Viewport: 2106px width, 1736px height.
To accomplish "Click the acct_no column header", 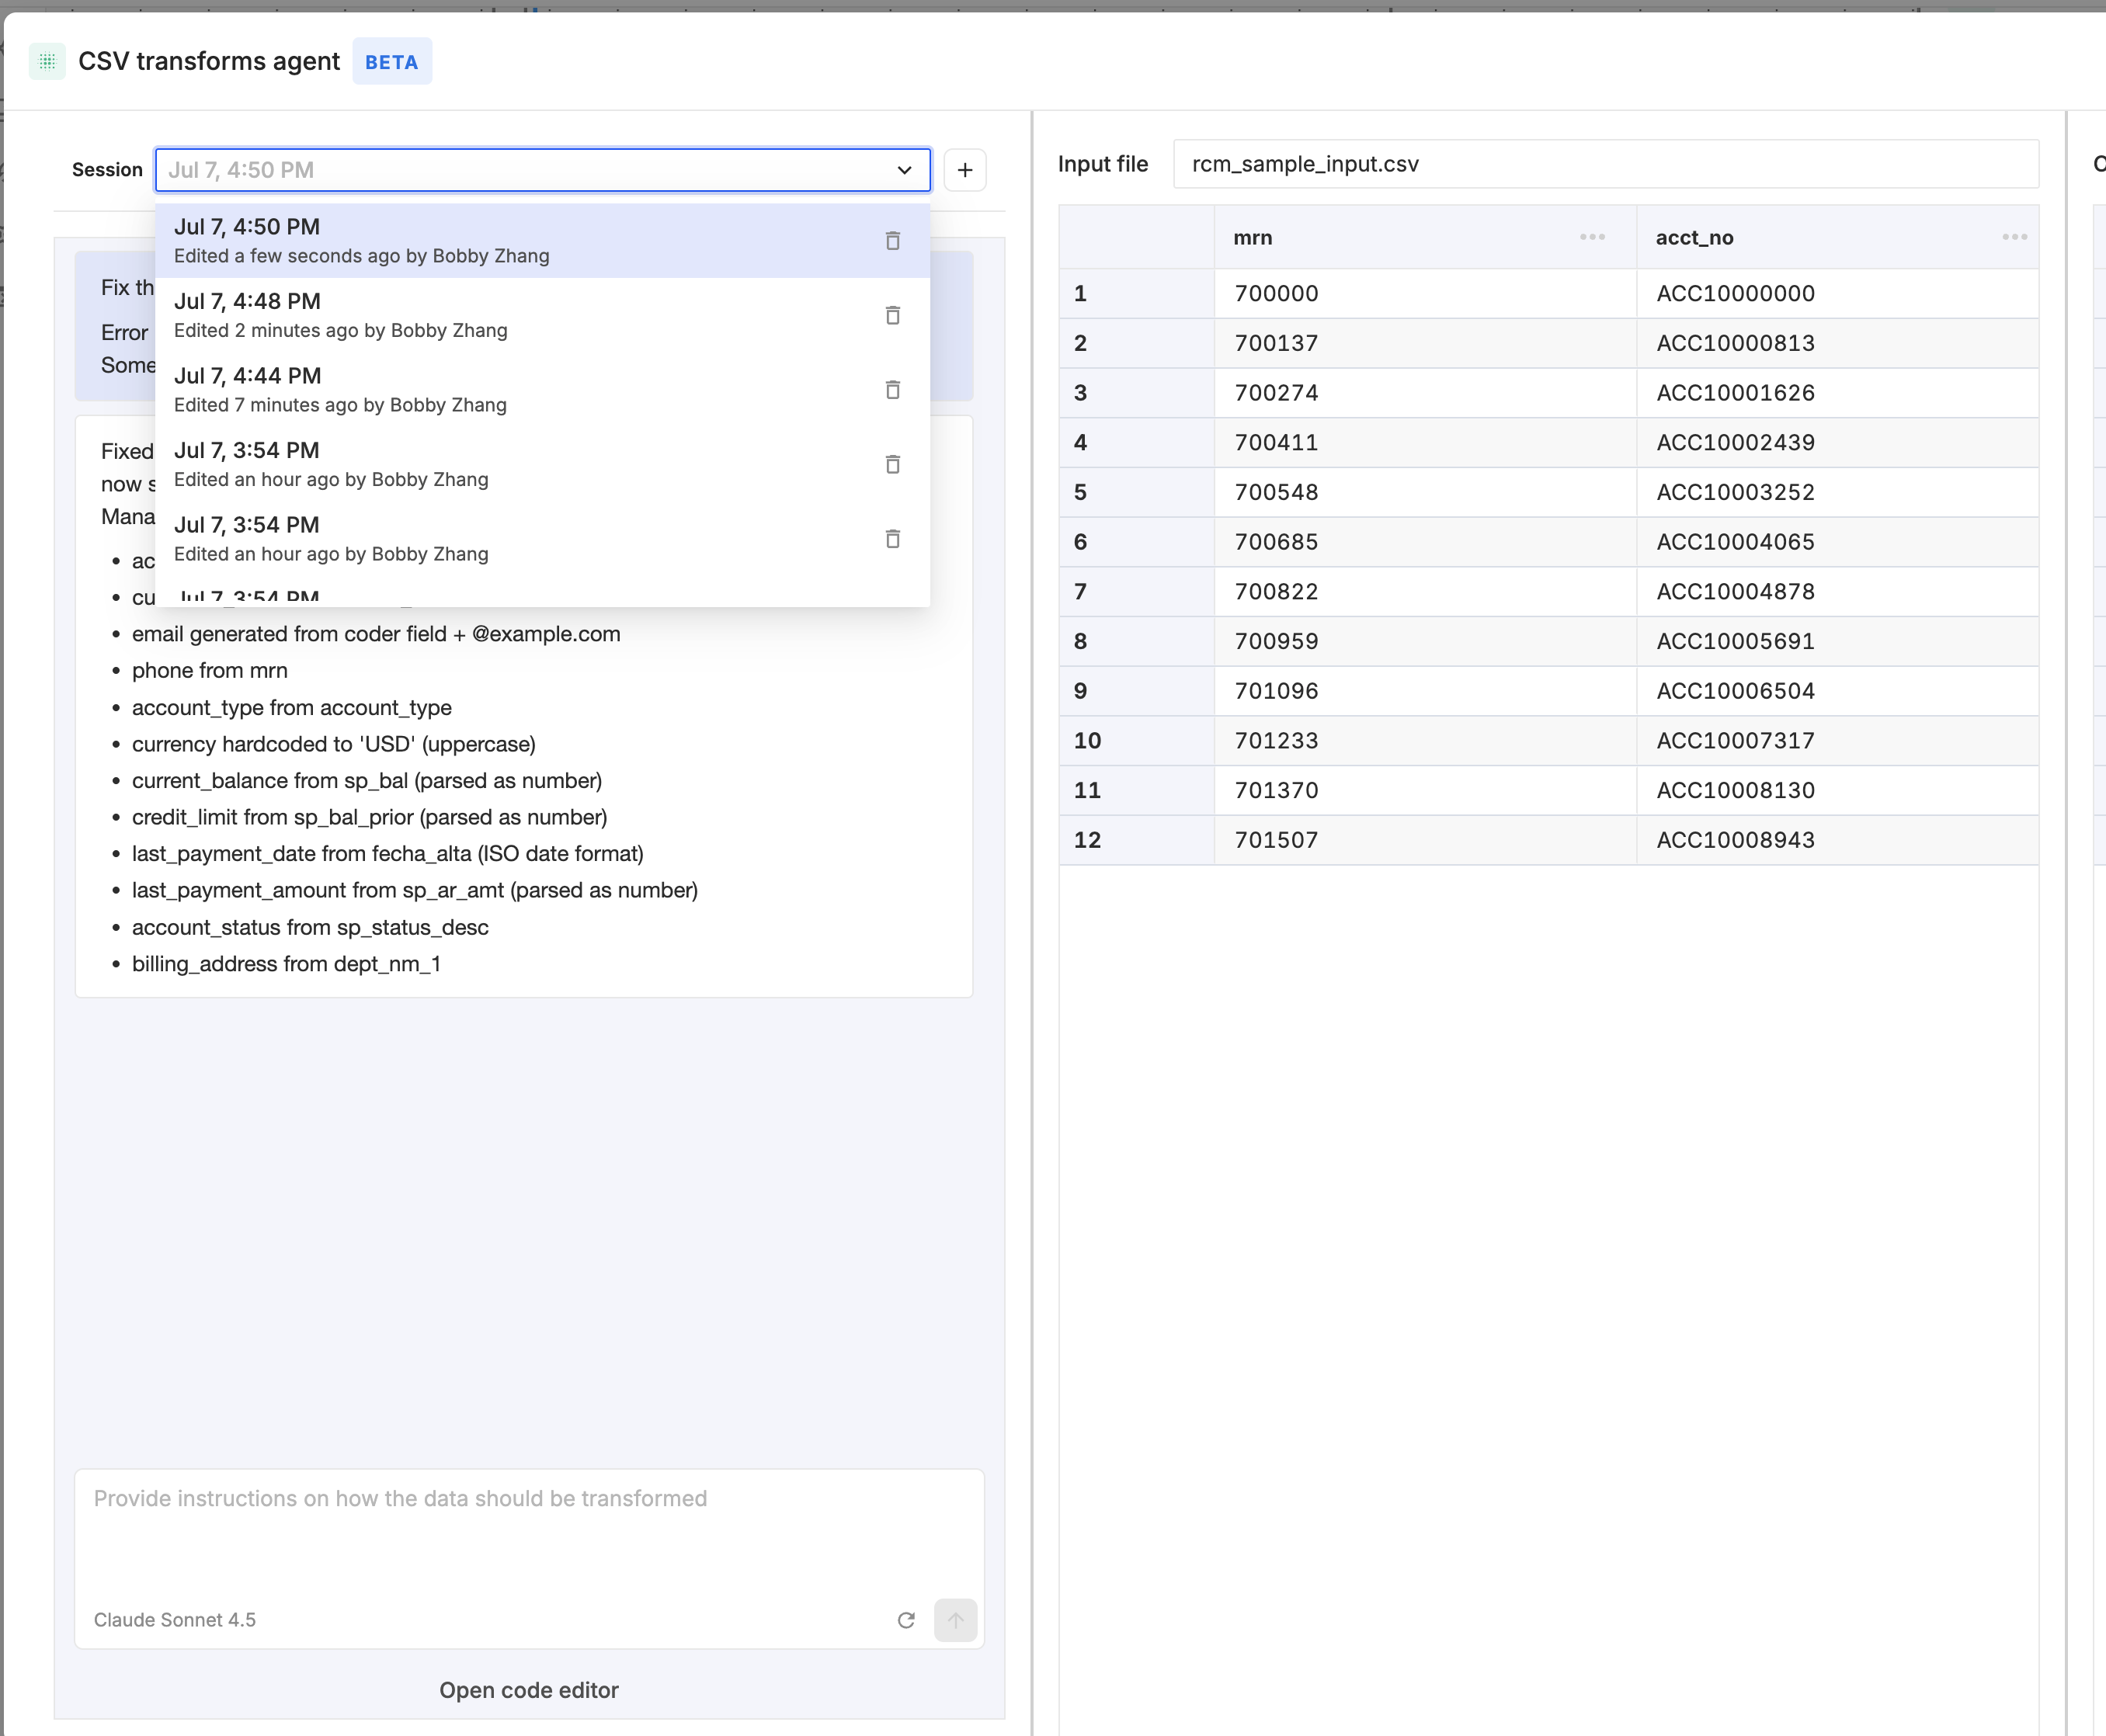I will coord(1837,237).
